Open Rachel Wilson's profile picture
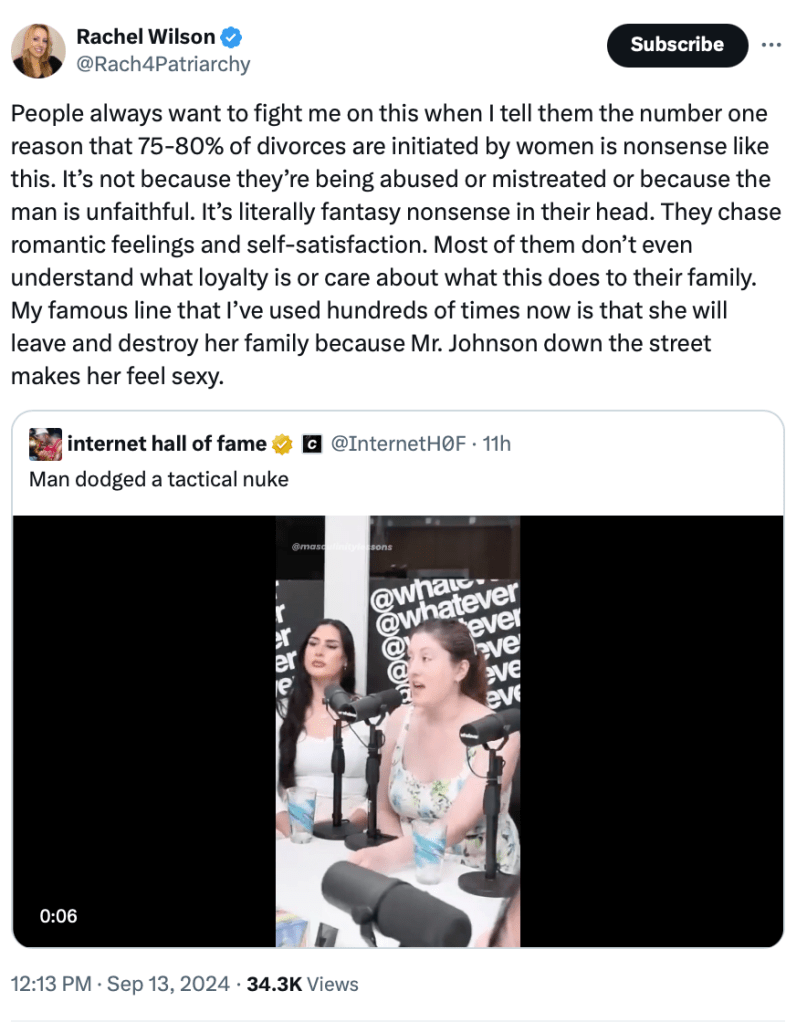 pos(39,51)
